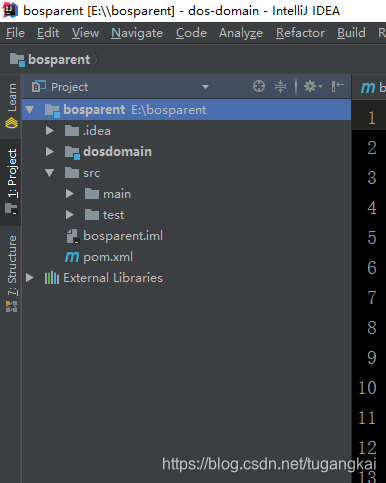The image size is (386, 483).
Task: Open the Build menu
Action: (351, 33)
